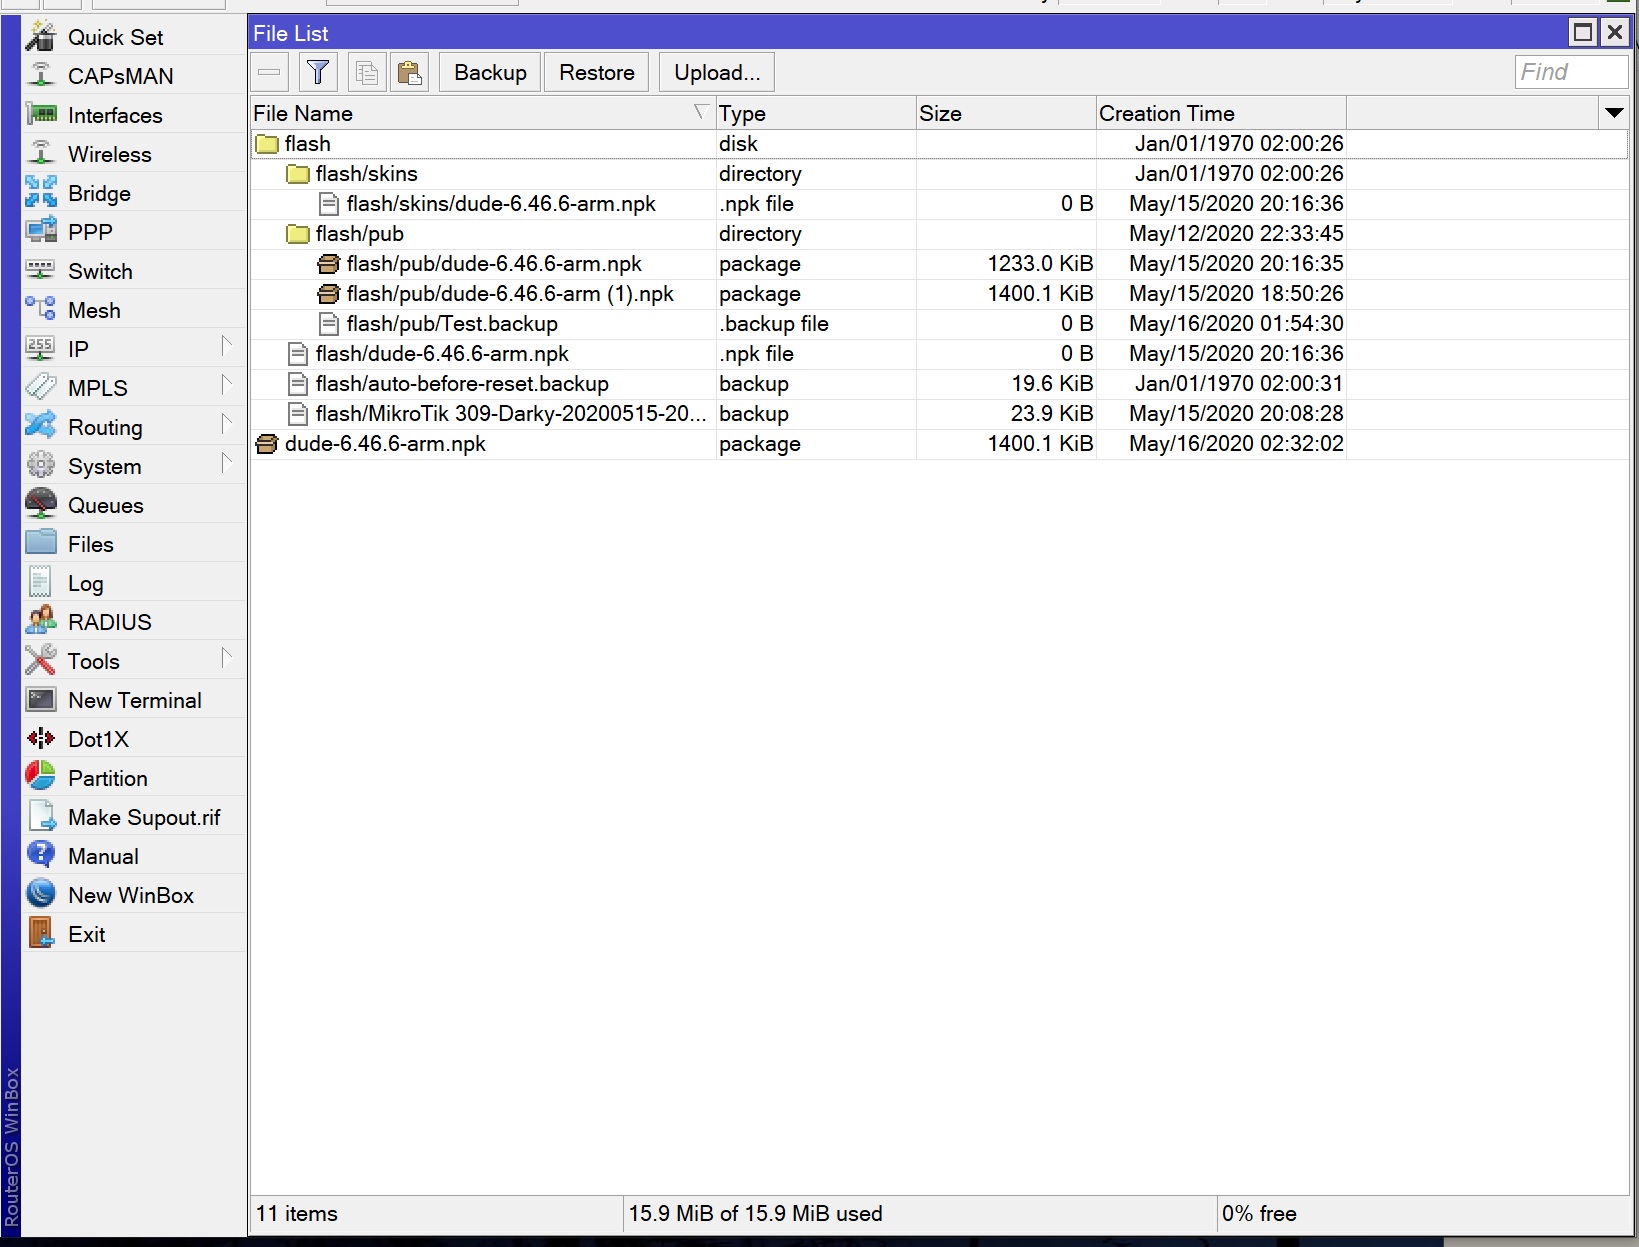Click the Log icon
Viewport: 1639px width, 1247px height.
point(41,583)
